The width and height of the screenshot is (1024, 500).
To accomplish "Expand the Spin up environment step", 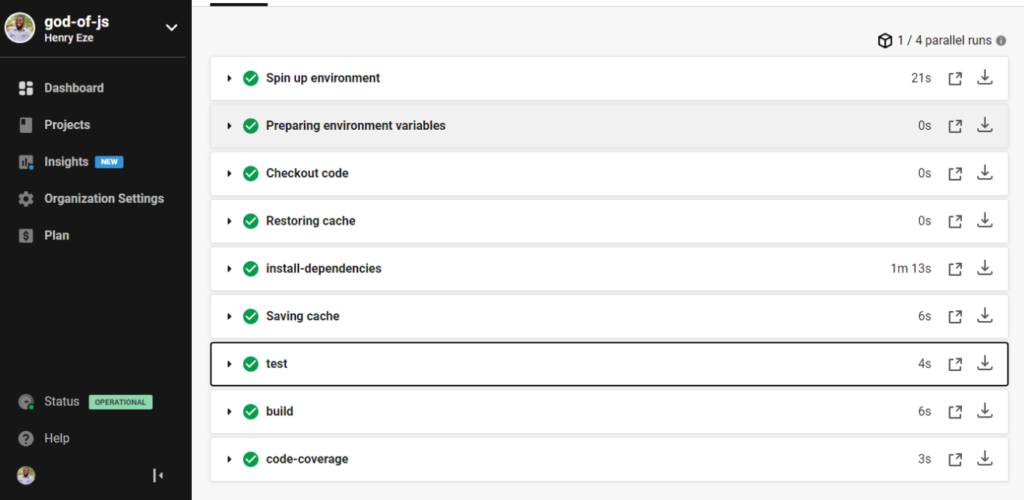I will coord(229,78).
